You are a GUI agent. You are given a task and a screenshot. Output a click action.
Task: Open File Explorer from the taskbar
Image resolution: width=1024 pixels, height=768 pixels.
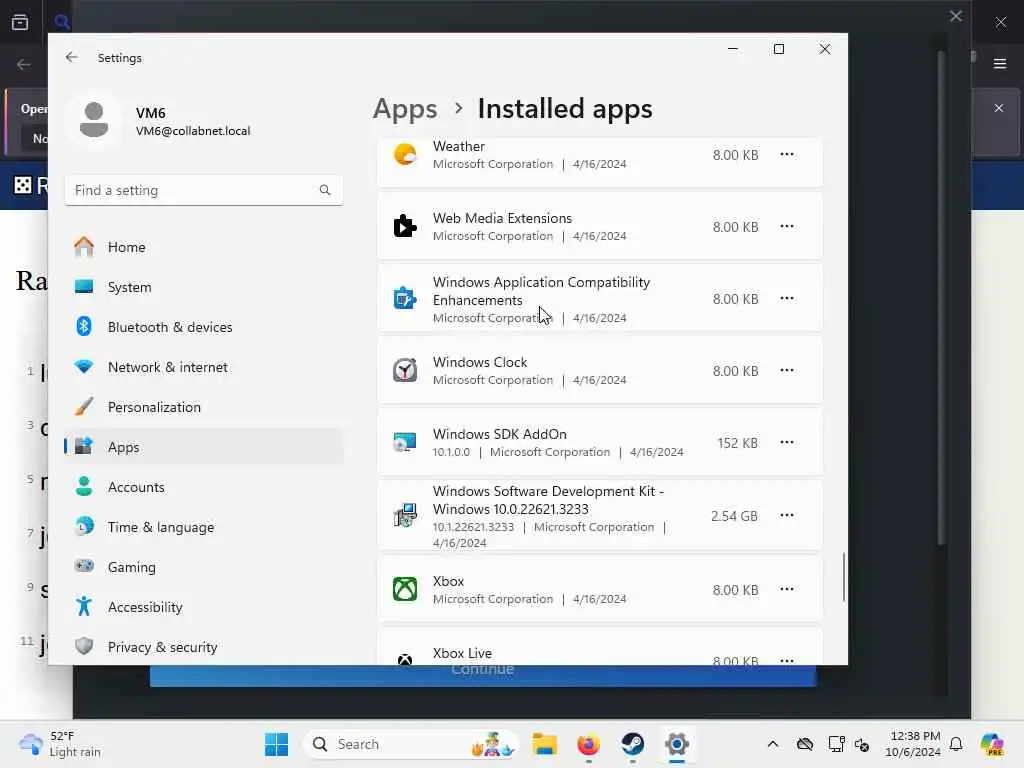[544, 744]
